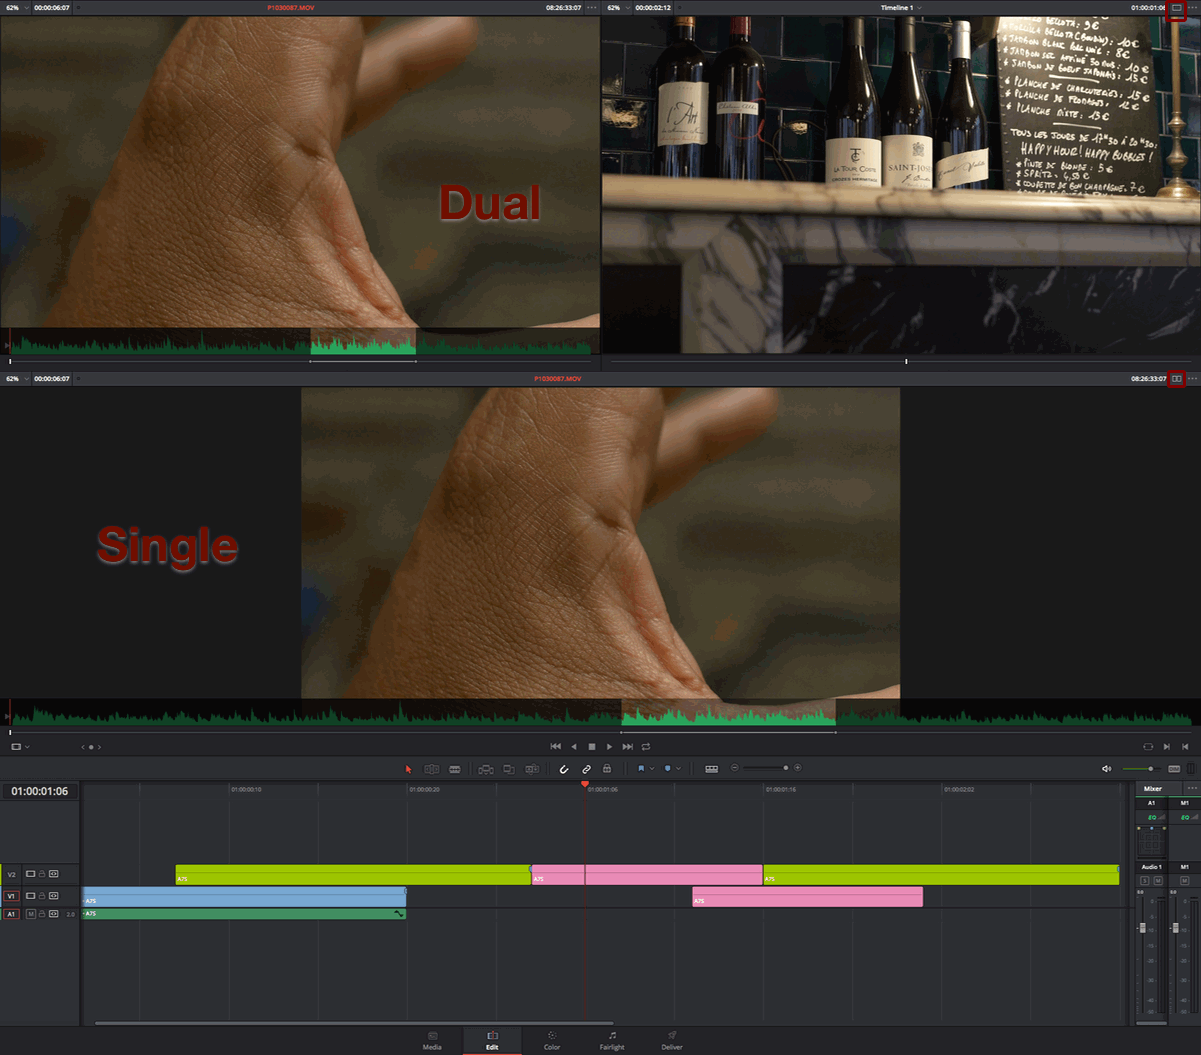Viewport: 1201px width, 1055px height.
Task: Click the Loop playback icon
Action: pyautogui.click(x=646, y=747)
